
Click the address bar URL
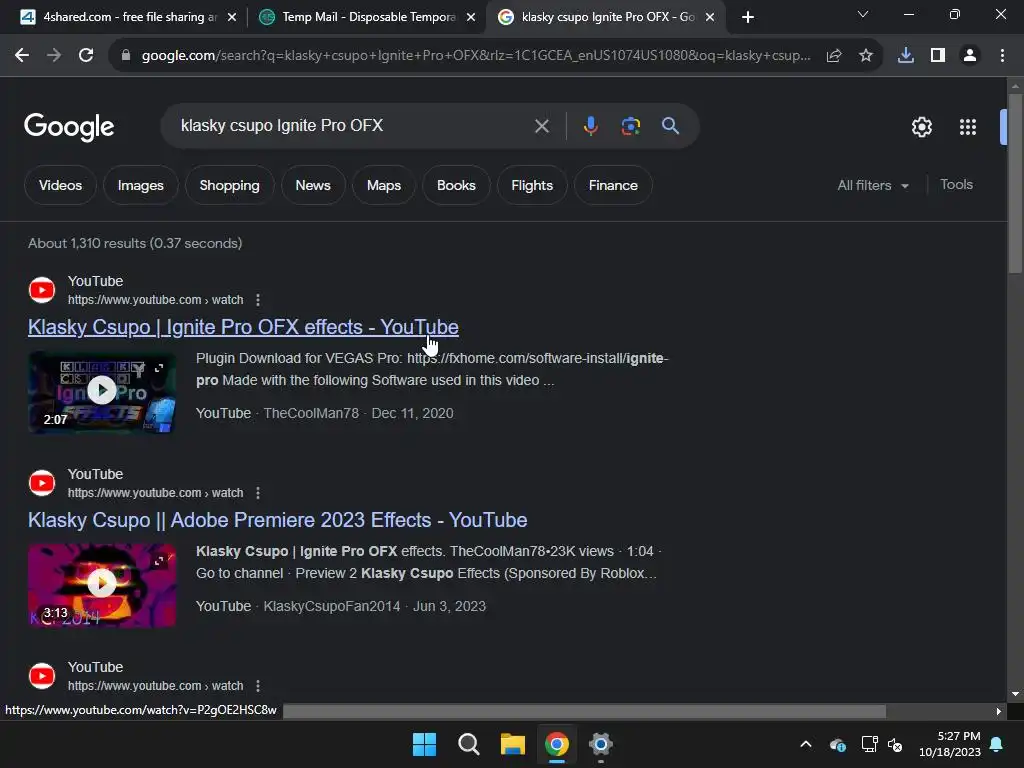tap(476, 56)
